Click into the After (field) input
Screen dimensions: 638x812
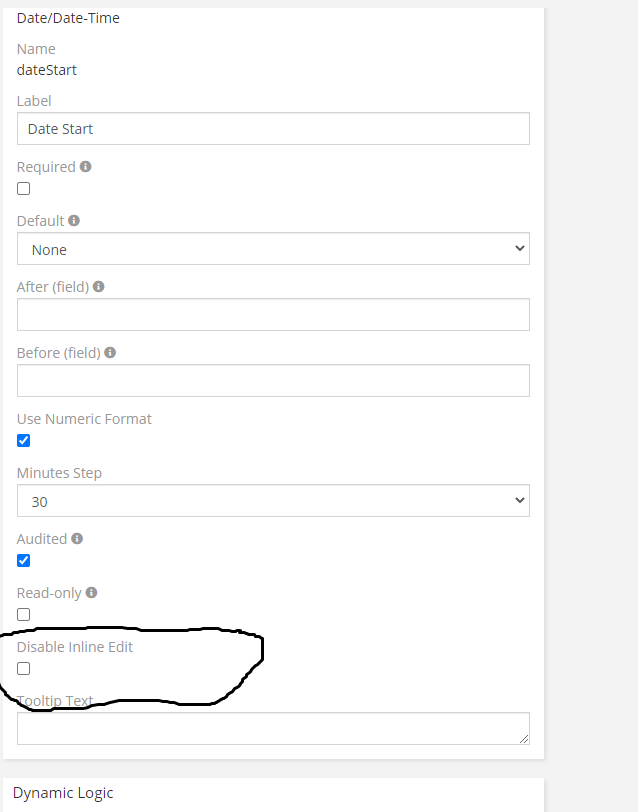pyautogui.click(x=273, y=314)
